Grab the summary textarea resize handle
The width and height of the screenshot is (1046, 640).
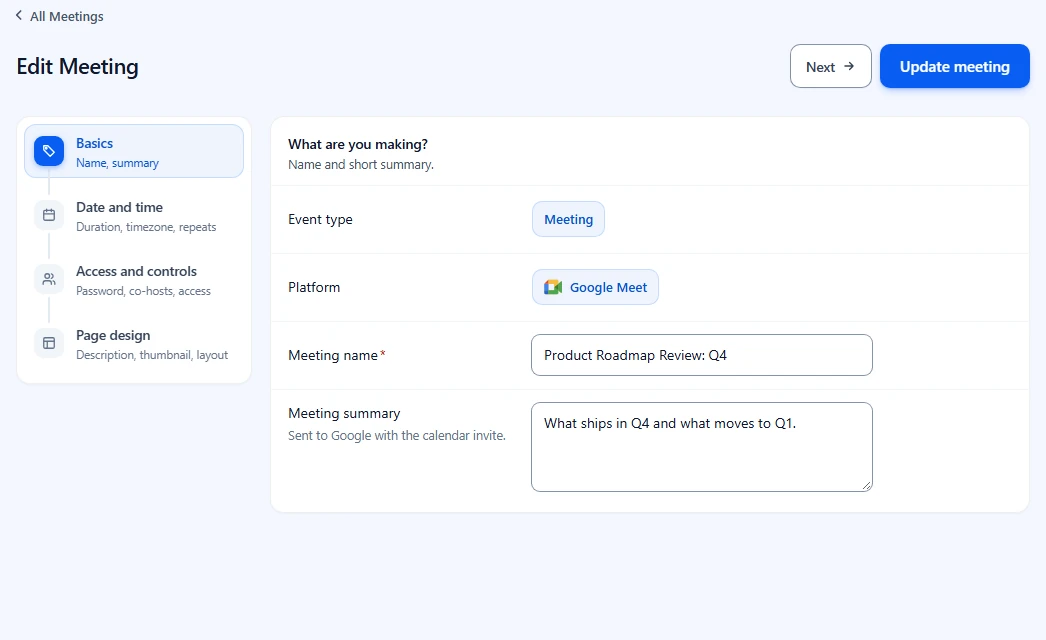click(x=867, y=486)
